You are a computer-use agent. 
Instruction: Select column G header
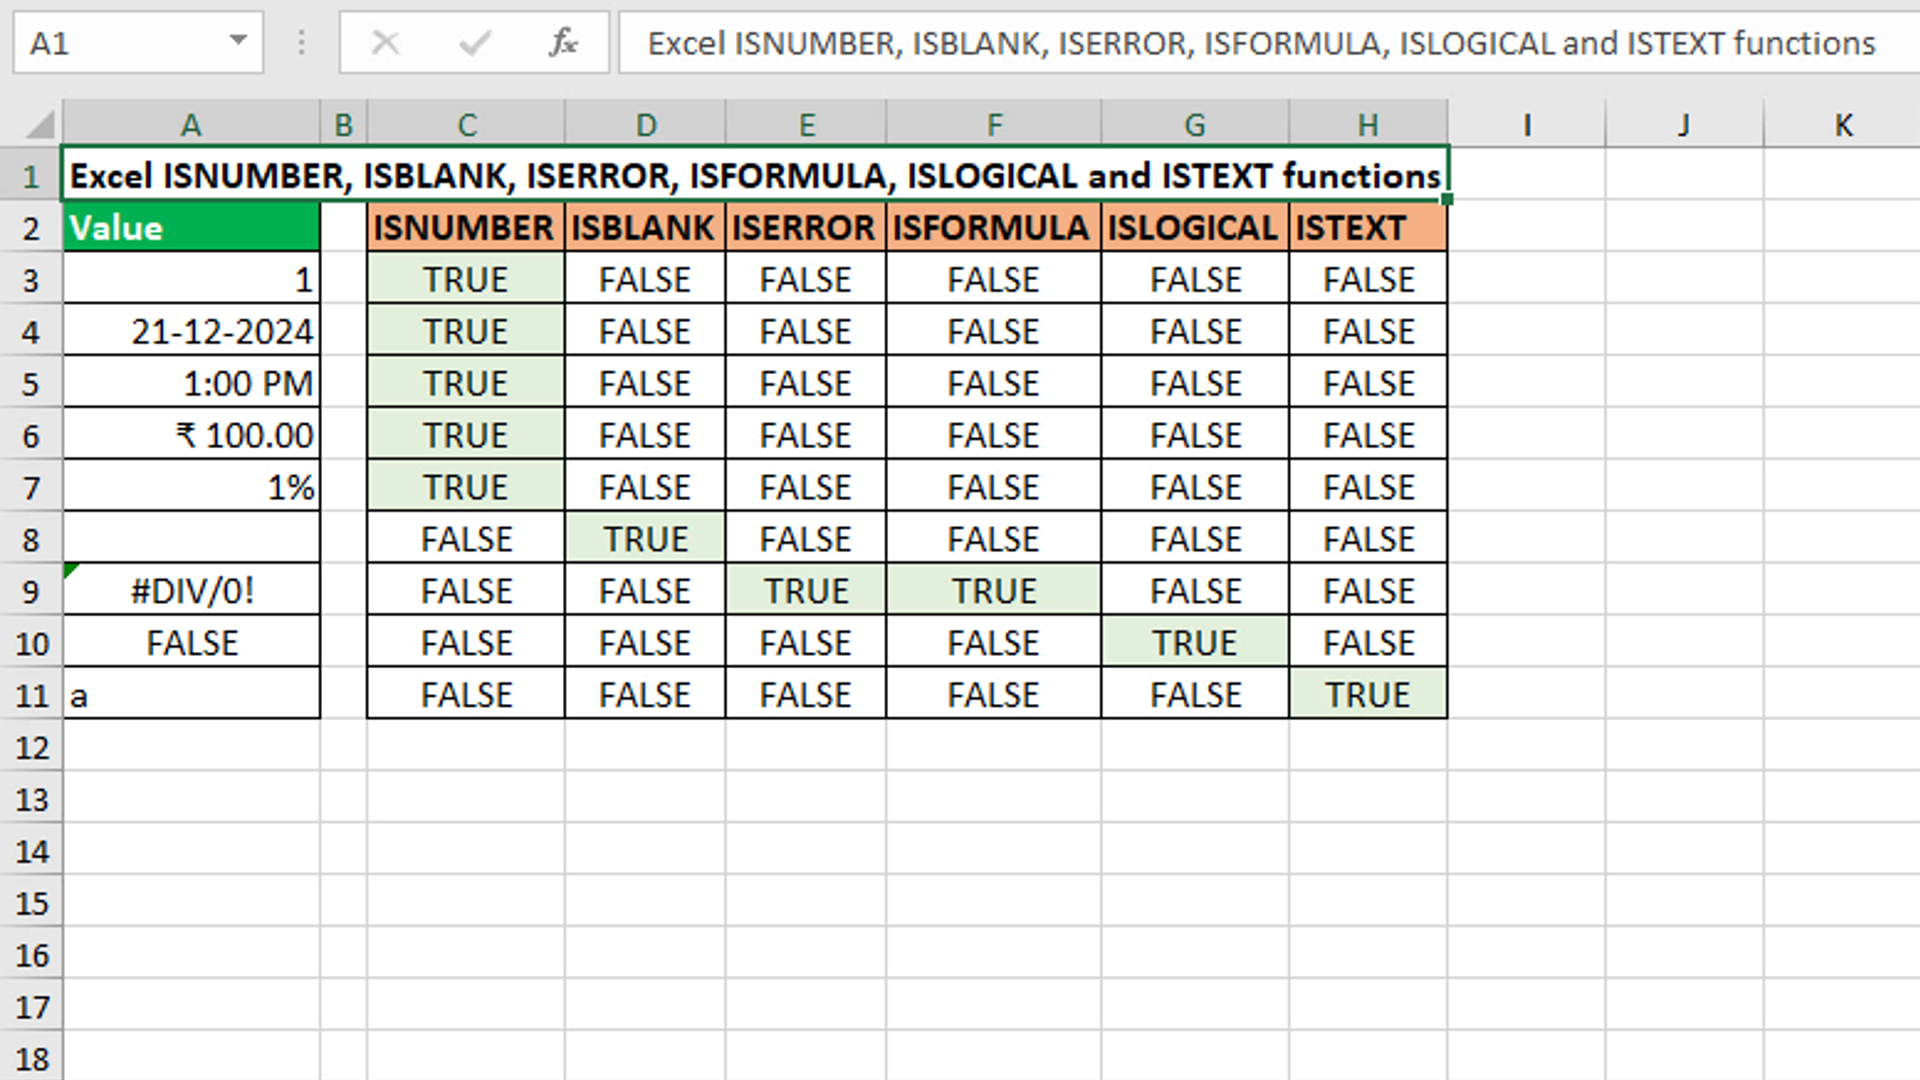click(x=1195, y=125)
